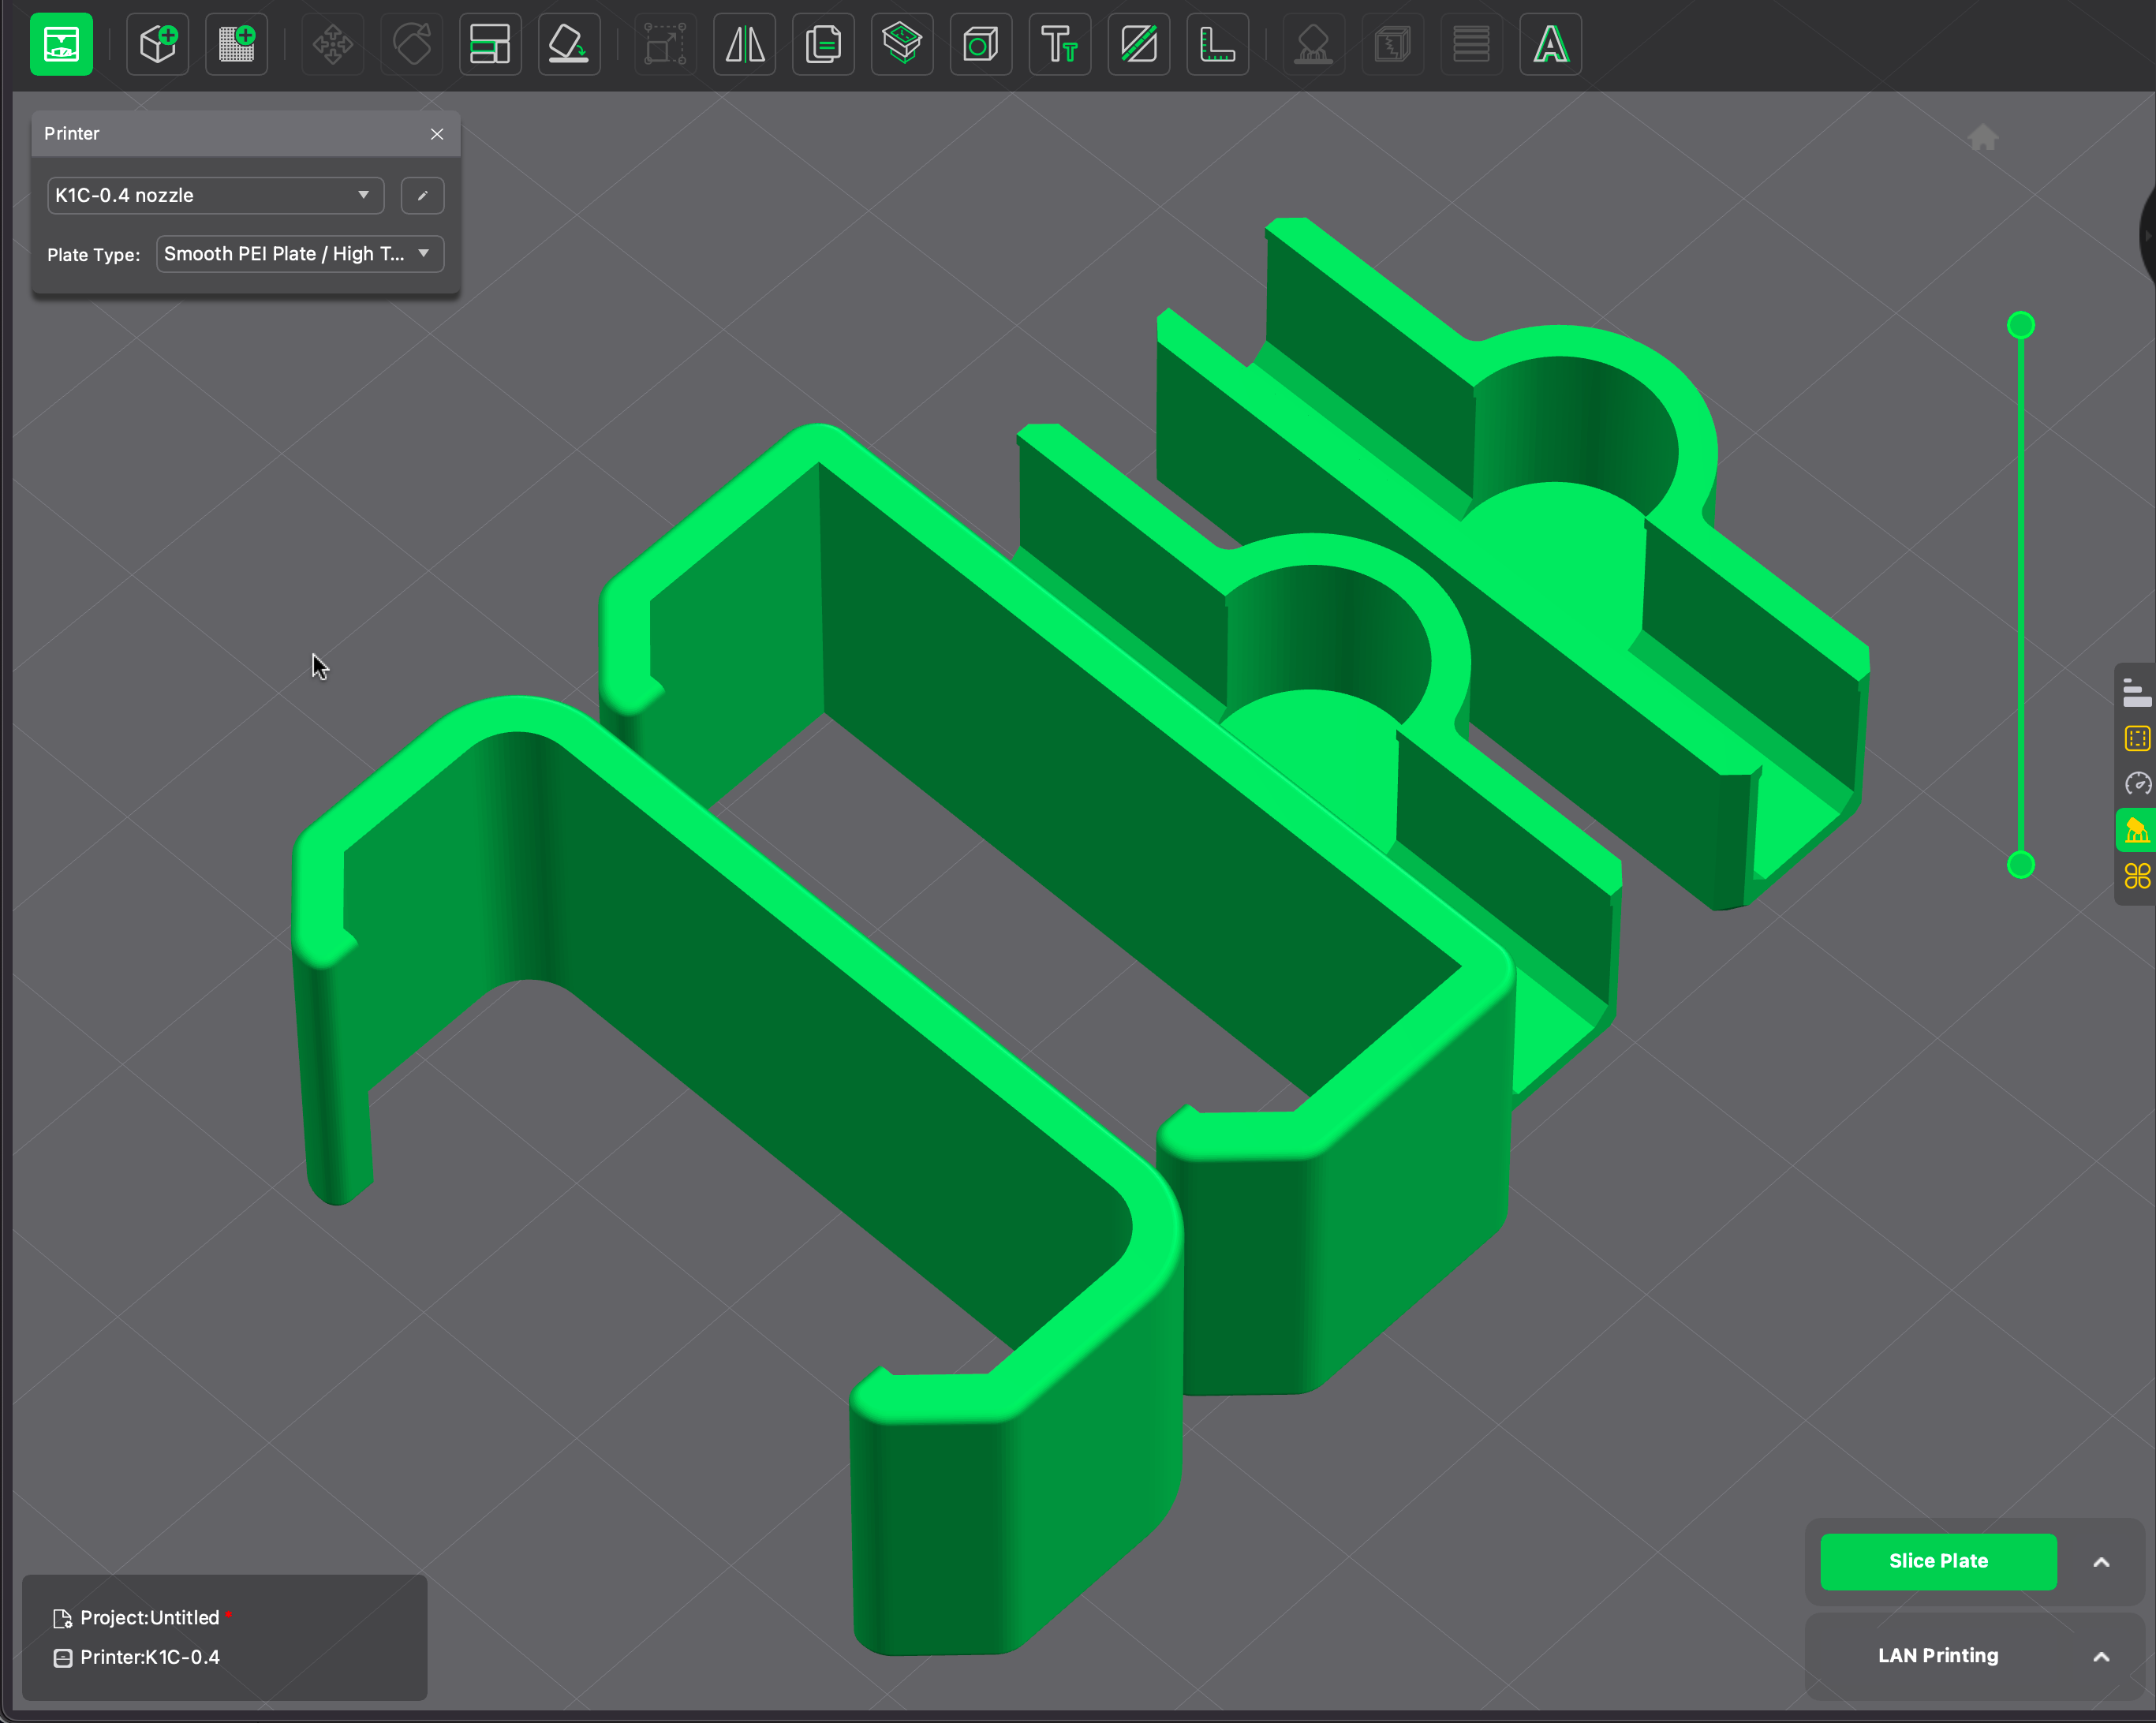Click the Plate Type label
The height and width of the screenshot is (1723, 2156).
point(93,255)
